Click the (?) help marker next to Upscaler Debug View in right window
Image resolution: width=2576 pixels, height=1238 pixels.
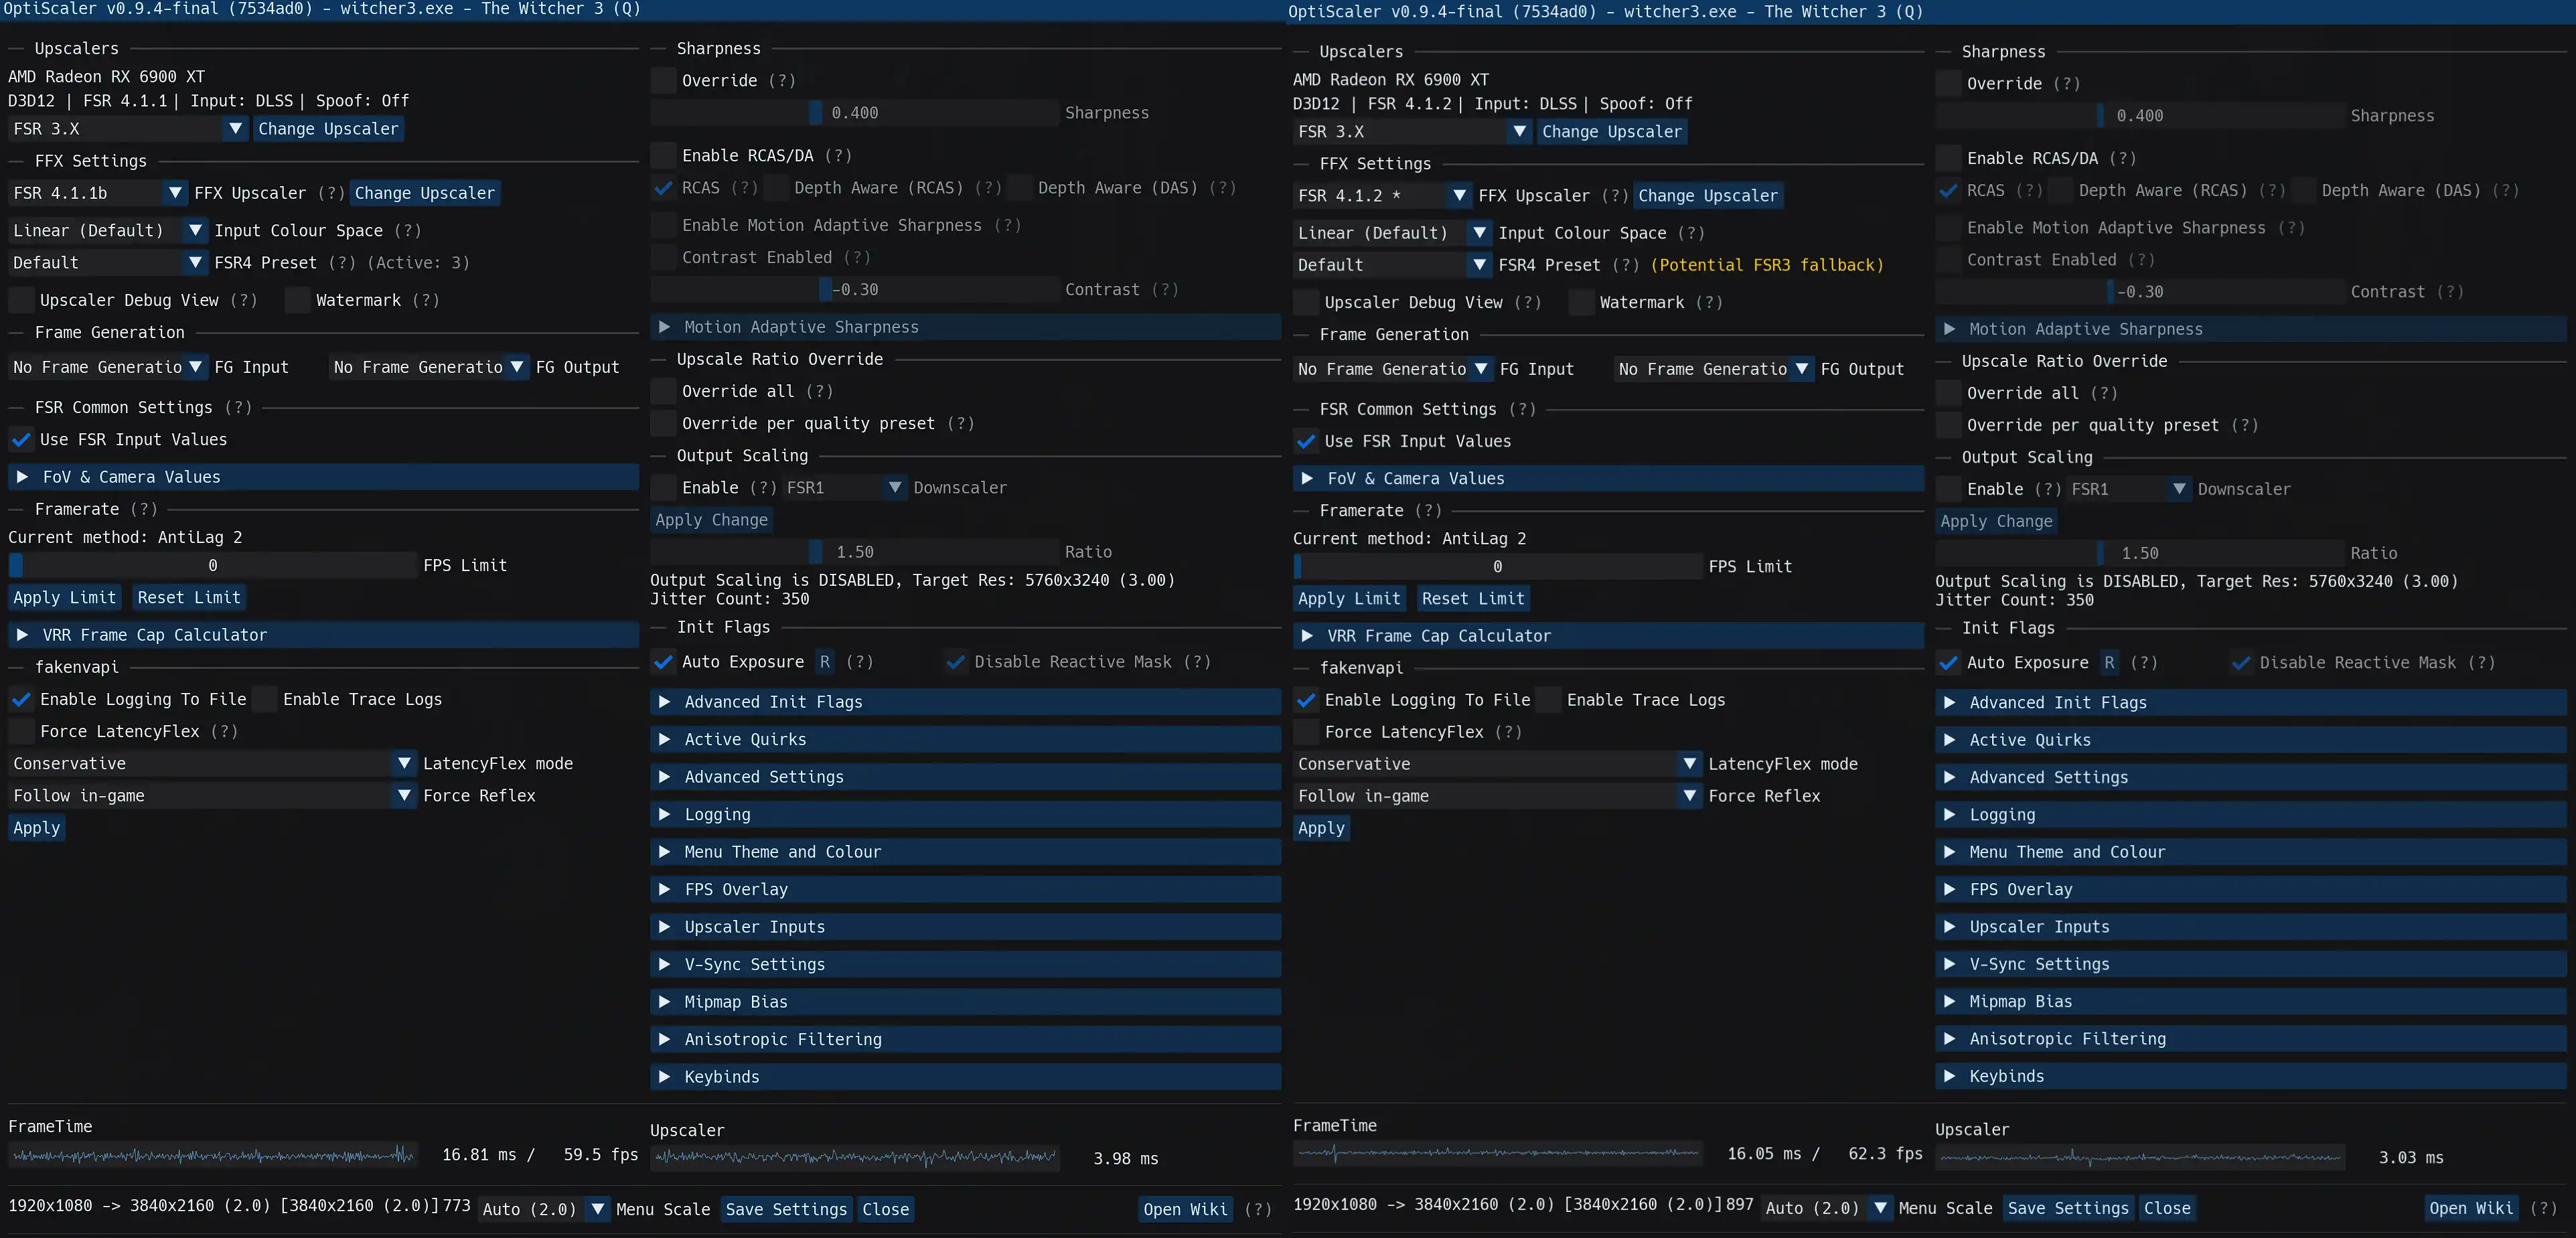coord(1528,303)
